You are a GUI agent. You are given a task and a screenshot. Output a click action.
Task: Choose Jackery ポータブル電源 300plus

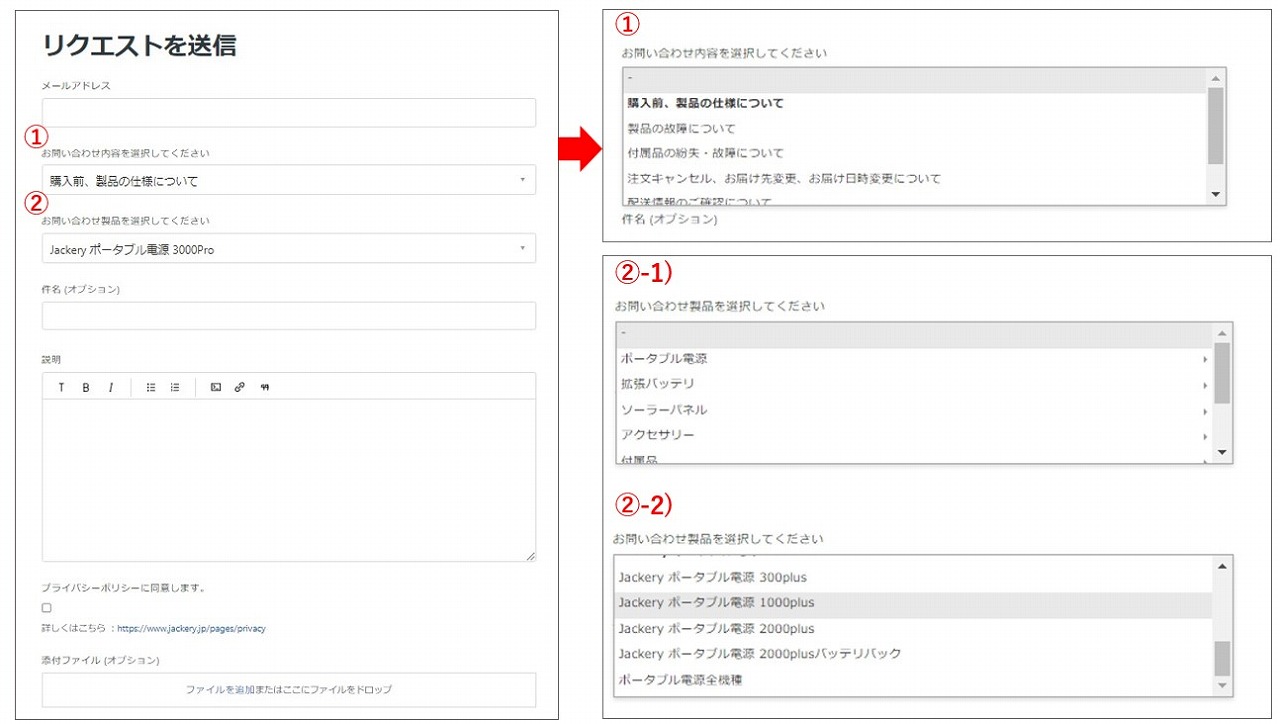click(913, 577)
